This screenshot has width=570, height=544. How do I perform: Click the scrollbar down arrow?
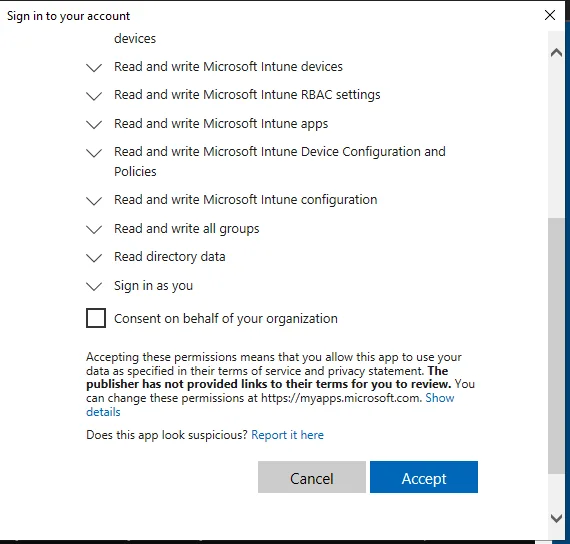pos(556,518)
